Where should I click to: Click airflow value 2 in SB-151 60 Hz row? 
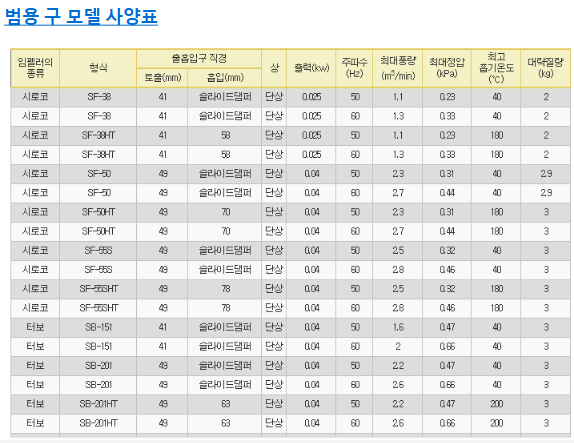coord(398,346)
